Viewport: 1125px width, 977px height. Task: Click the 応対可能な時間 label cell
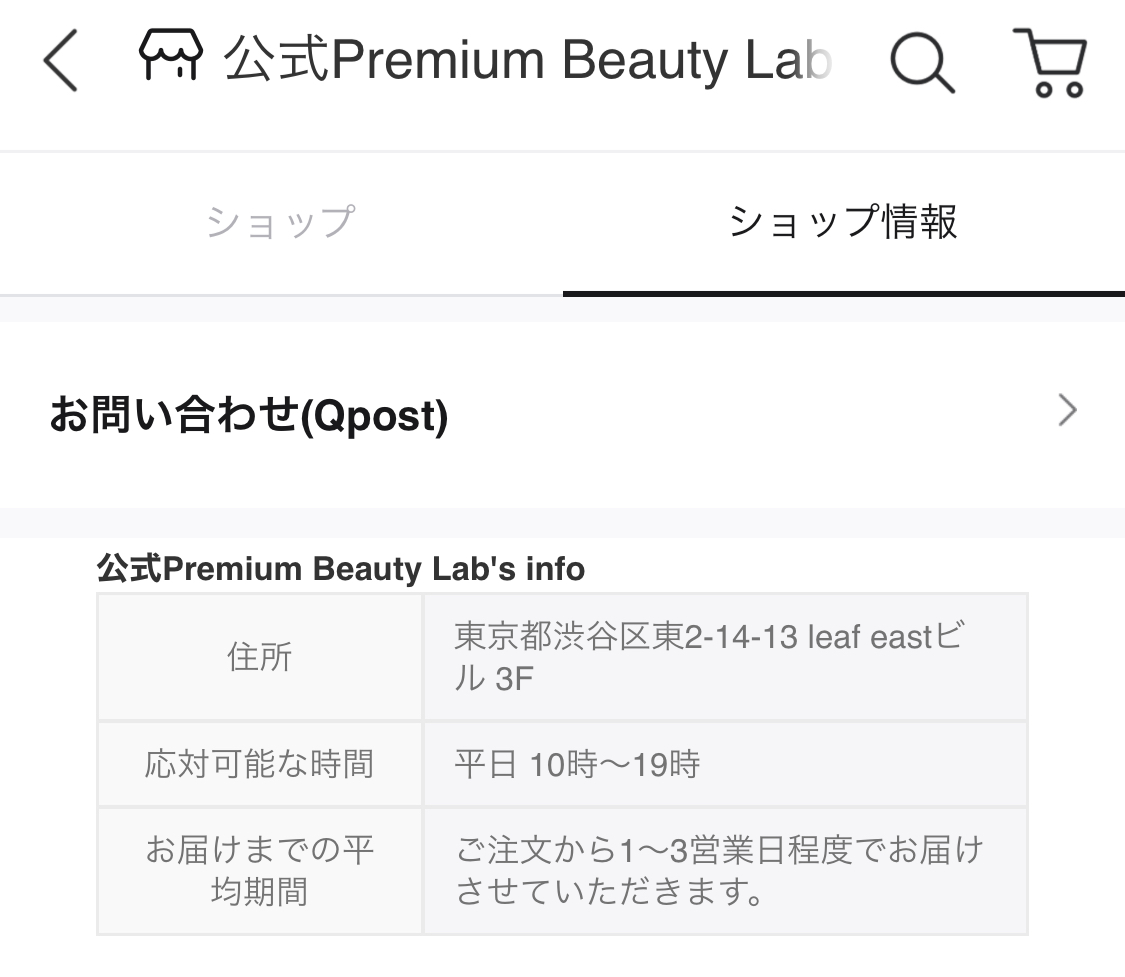260,764
